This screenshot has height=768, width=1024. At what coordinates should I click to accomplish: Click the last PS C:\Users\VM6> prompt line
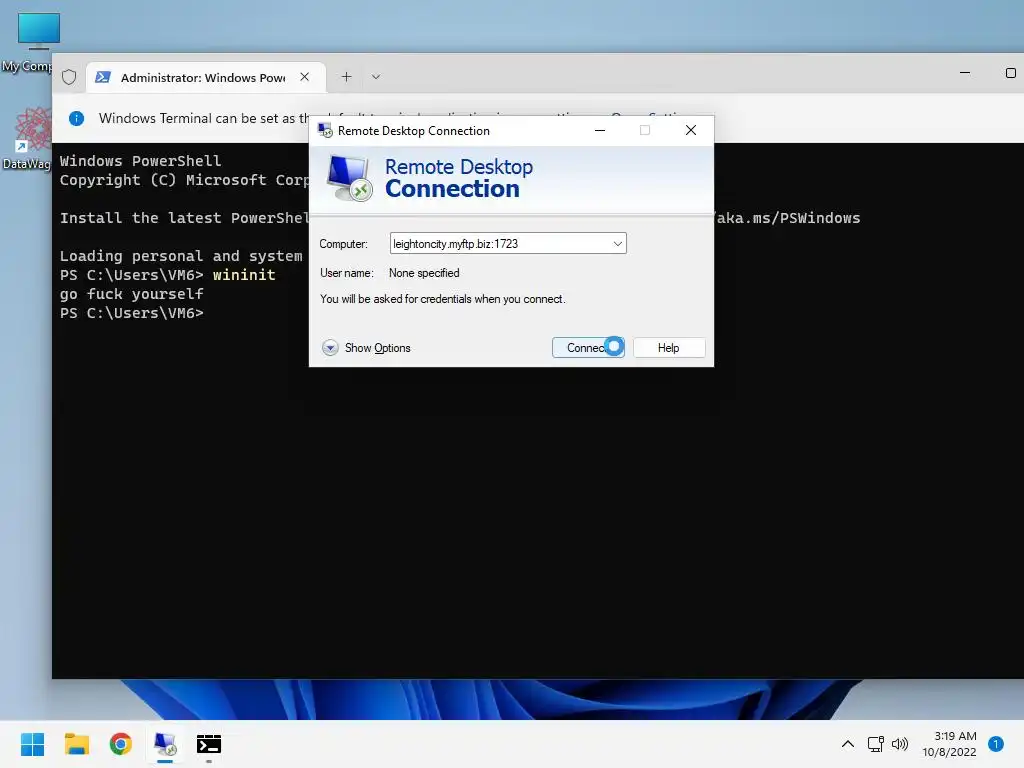coord(132,313)
